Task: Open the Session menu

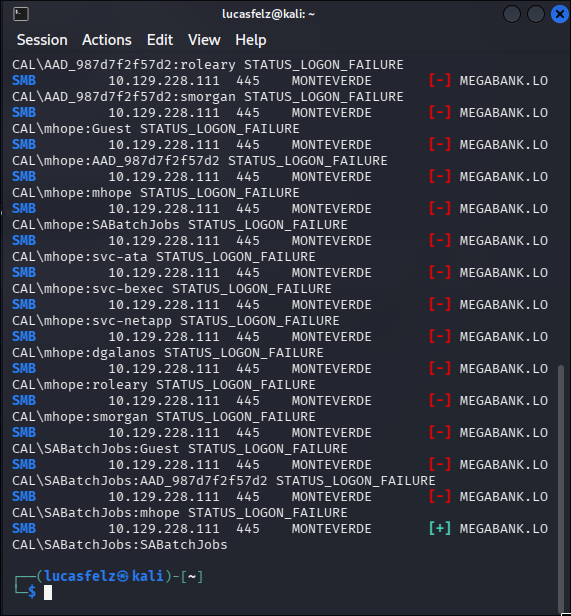Action: click(42, 40)
